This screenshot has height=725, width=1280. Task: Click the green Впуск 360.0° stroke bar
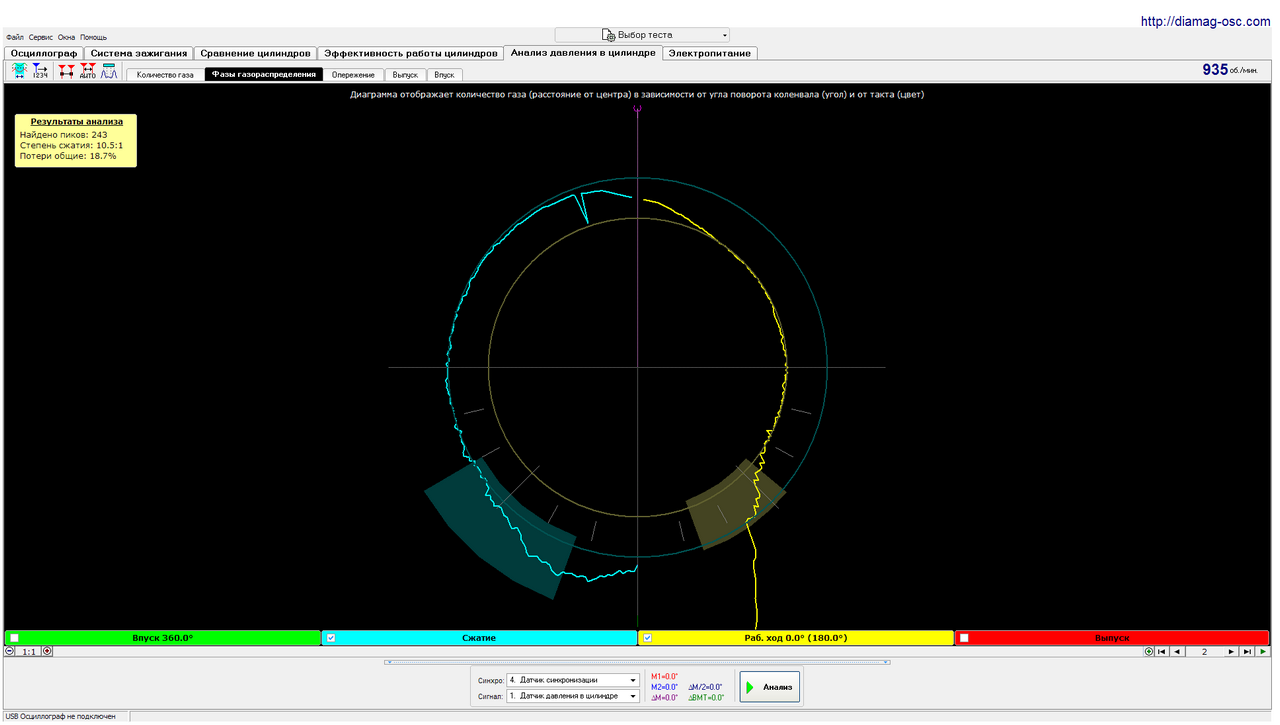coord(162,638)
